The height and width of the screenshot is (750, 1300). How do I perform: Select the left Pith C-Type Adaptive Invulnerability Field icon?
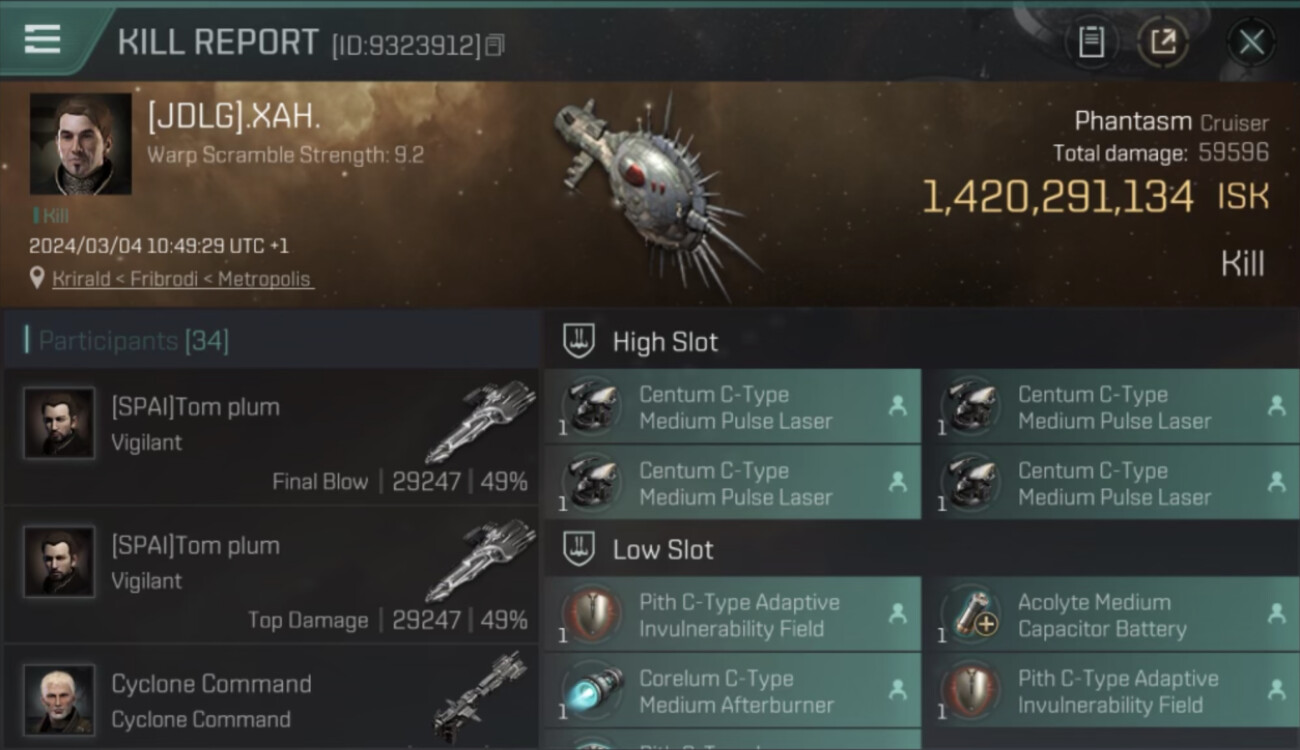[591, 615]
